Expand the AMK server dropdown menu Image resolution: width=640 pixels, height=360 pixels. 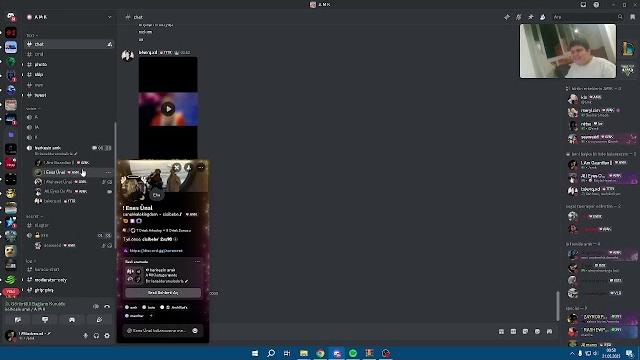click(109, 17)
